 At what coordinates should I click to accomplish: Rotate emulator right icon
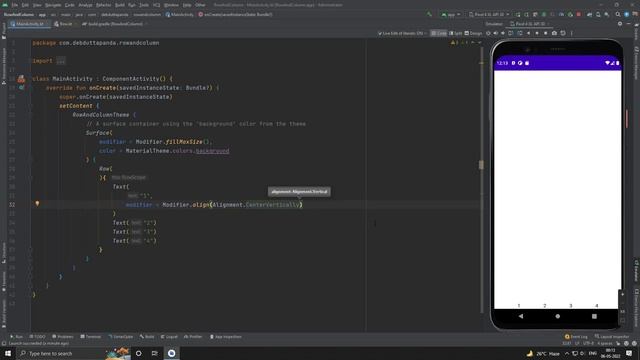click(x=520, y=33)
